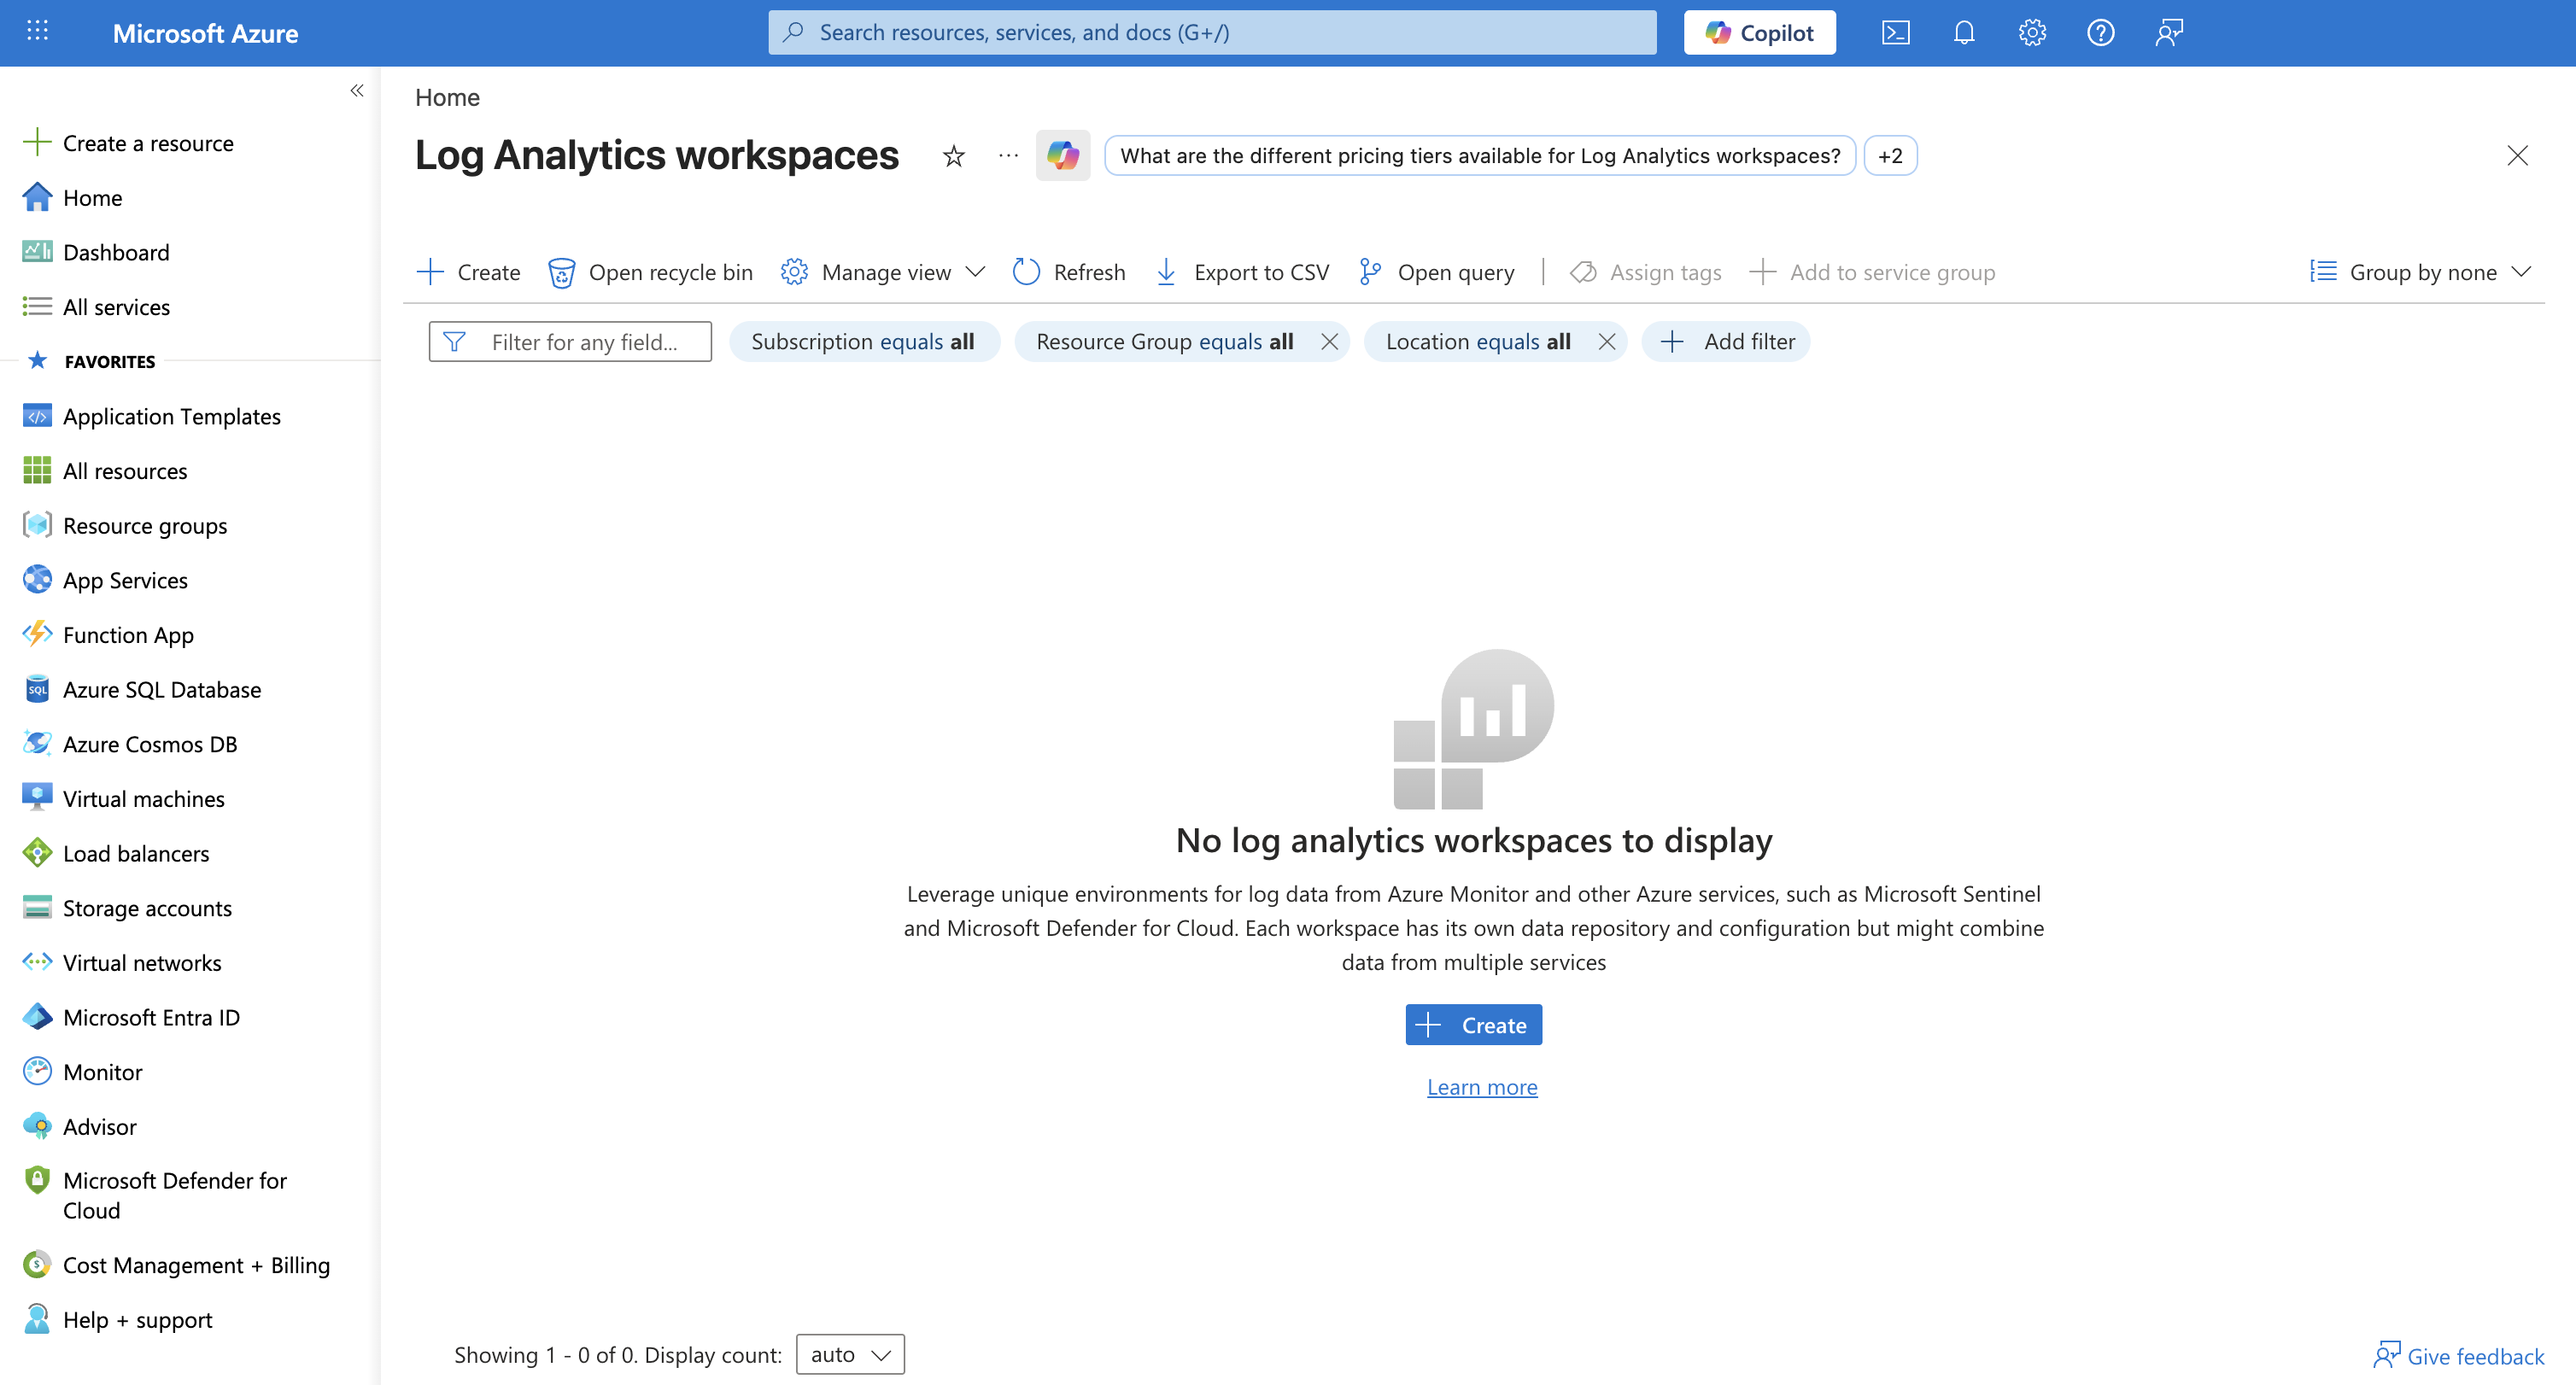
Task: Remove the Location equals all filter
Action: tap(1606, 342)
